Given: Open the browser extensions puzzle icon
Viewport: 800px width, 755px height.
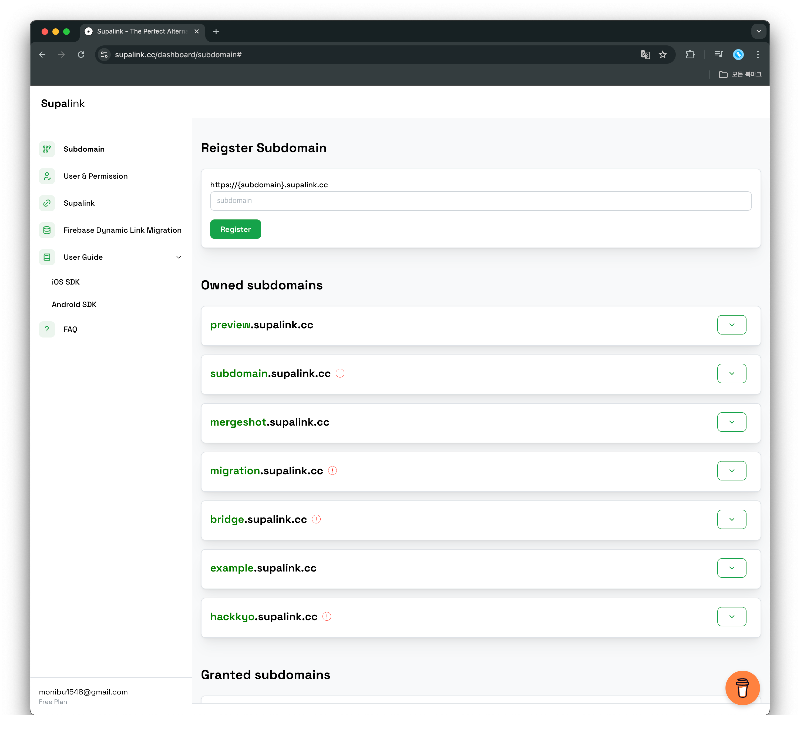Looking at the screenshot, I should tap(690, 55).
